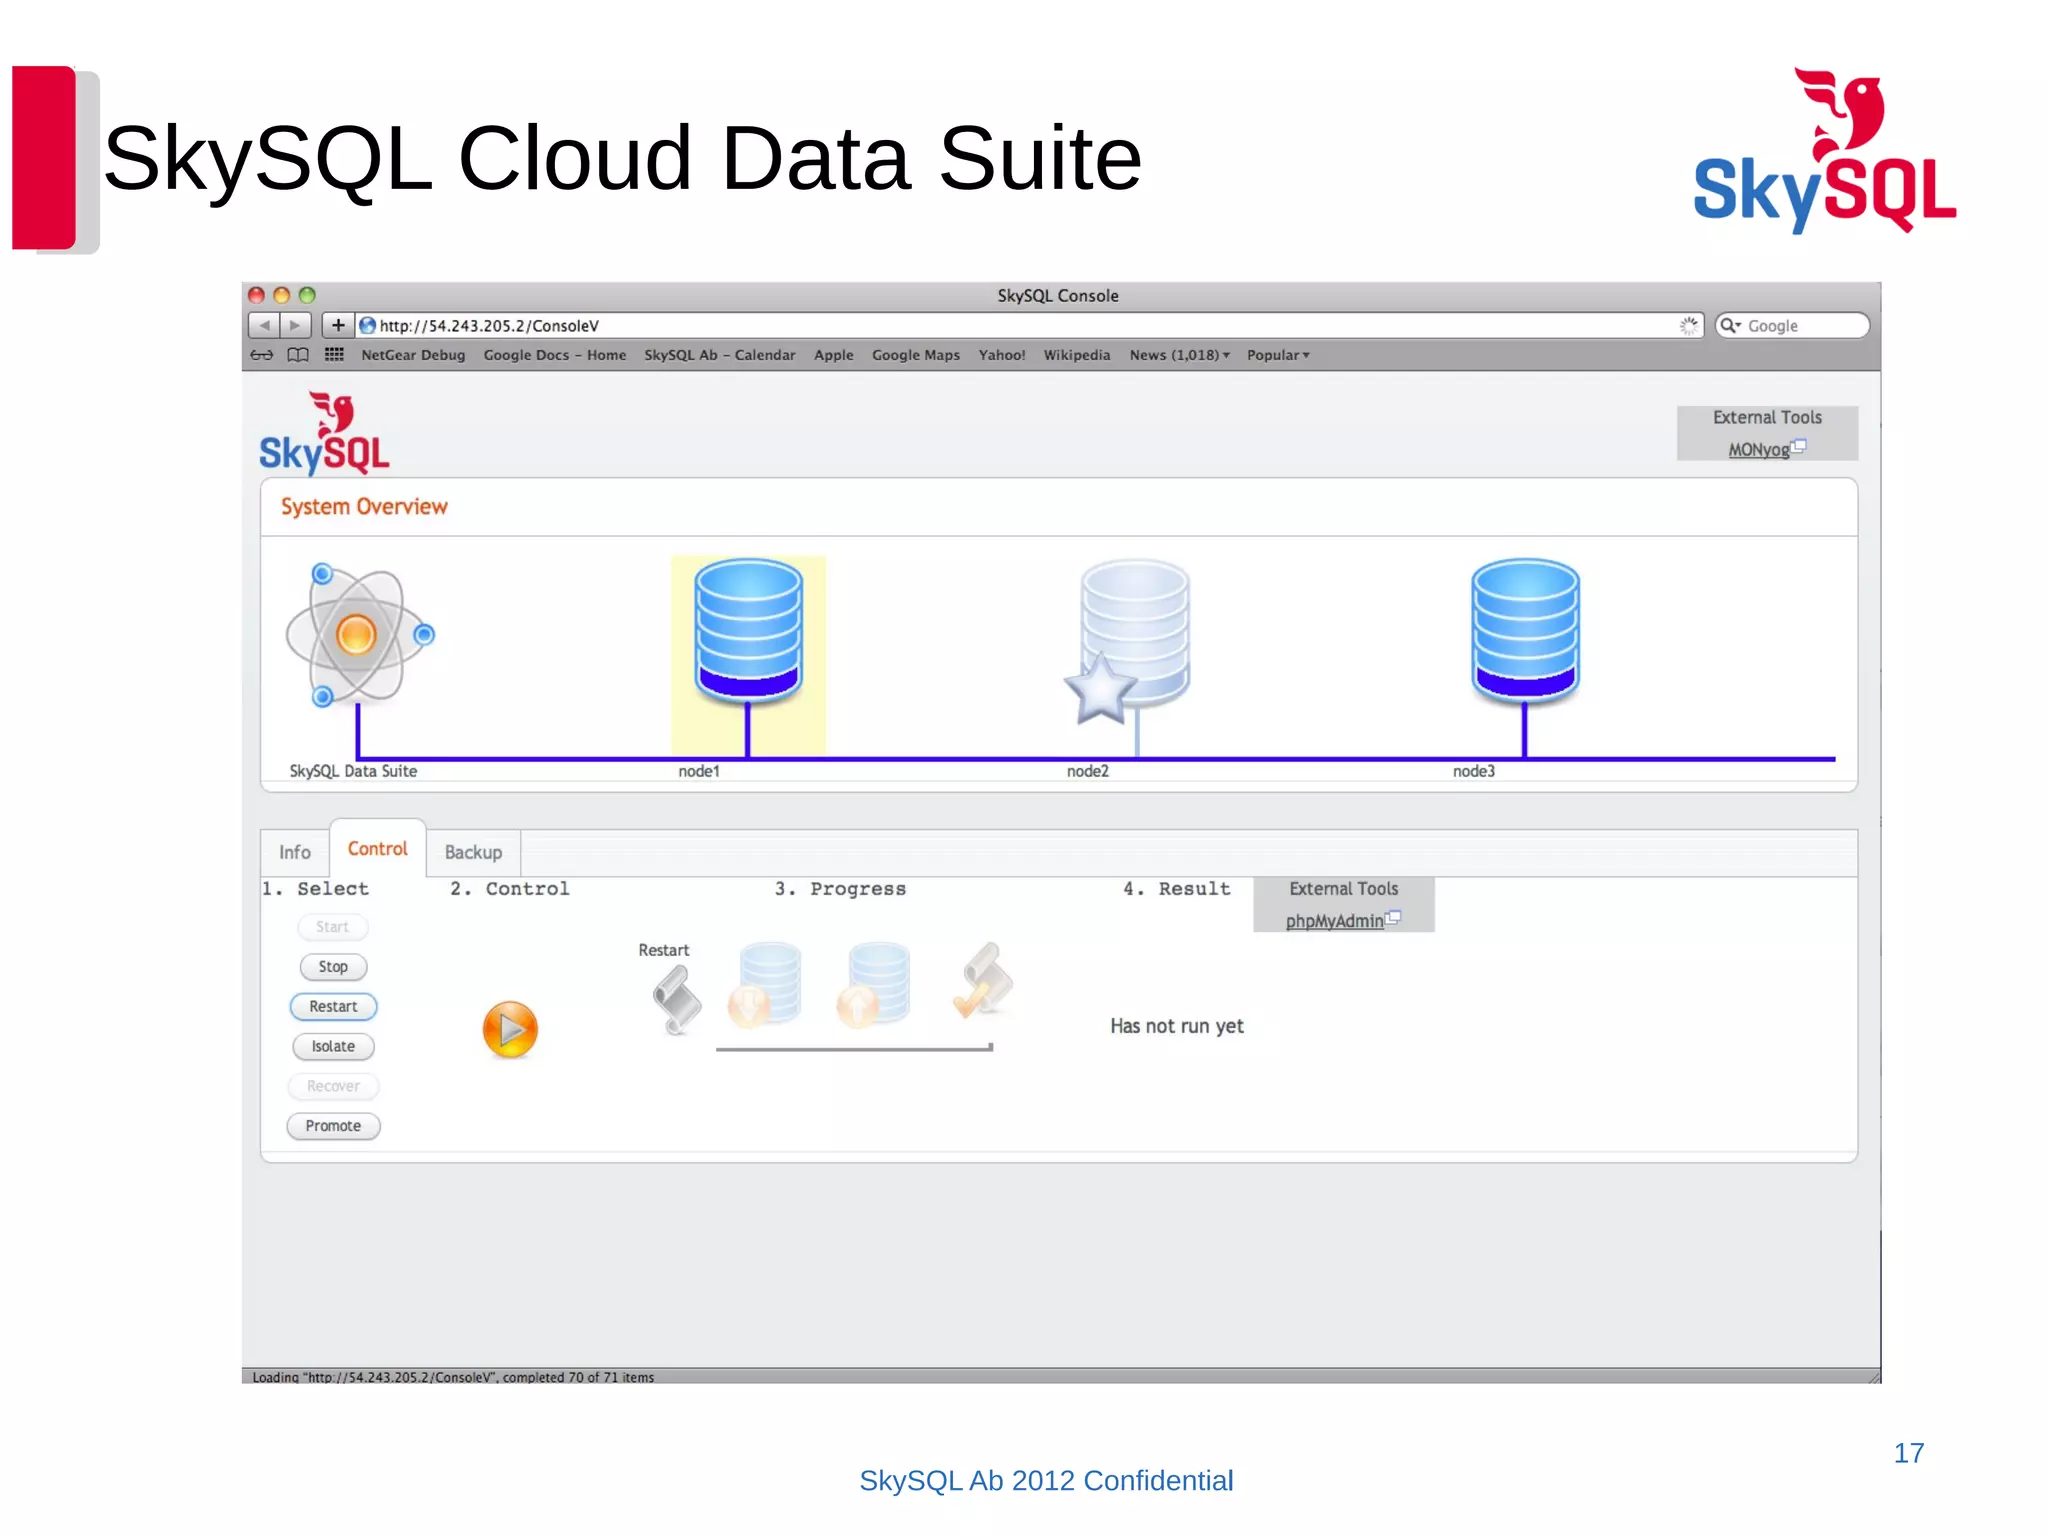Open SkySQL Ab - Calendar bookmark
Viewport: 2048px width, 1536px height.
pyautogui.click(x=720, y=355)
